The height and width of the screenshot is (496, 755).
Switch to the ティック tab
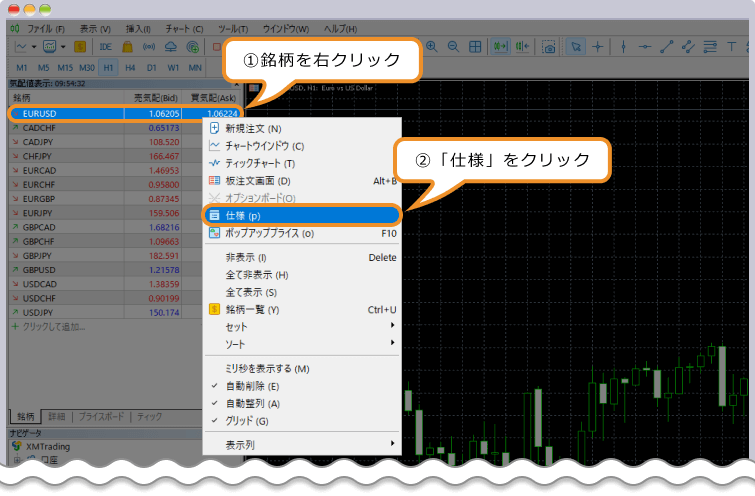pyautogui.click(x=149, y=417)
